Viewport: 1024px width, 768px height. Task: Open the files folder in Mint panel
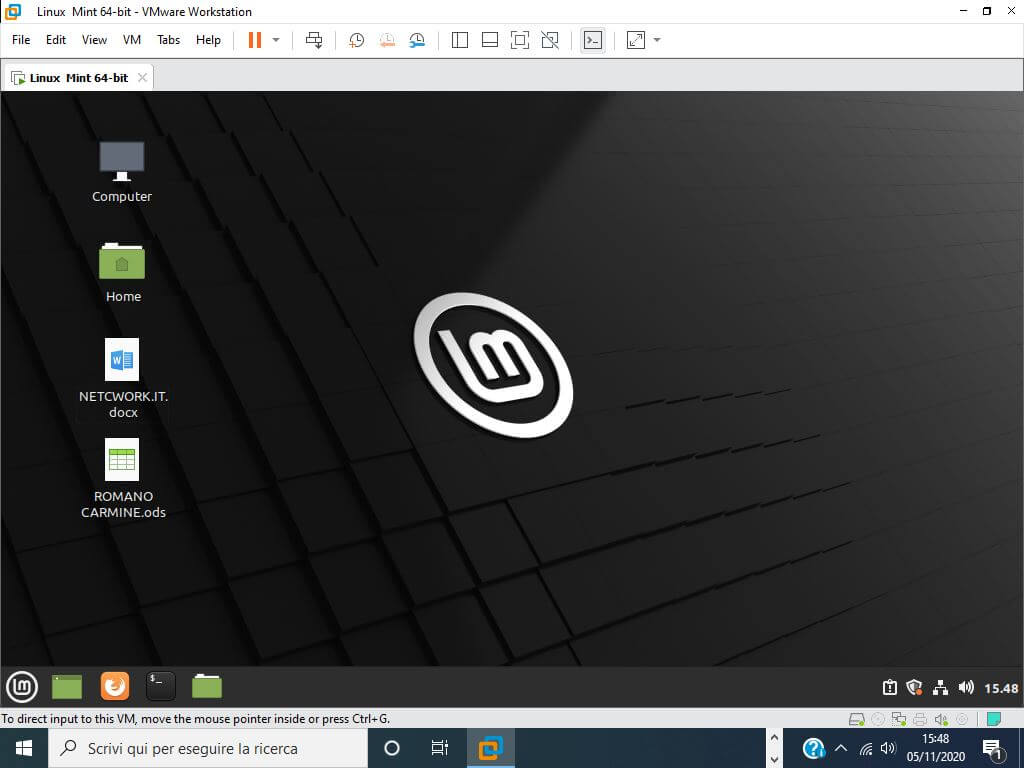pyautogui.click(x=207, y=687)
